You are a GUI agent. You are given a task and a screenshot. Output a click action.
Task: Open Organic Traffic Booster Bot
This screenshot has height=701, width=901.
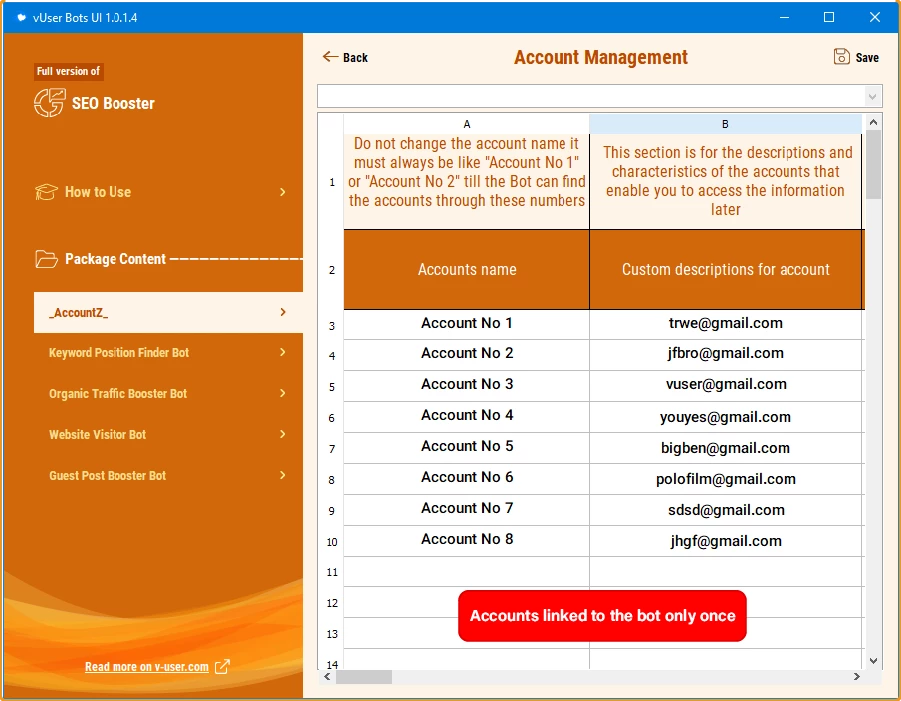tap(168, 393)
